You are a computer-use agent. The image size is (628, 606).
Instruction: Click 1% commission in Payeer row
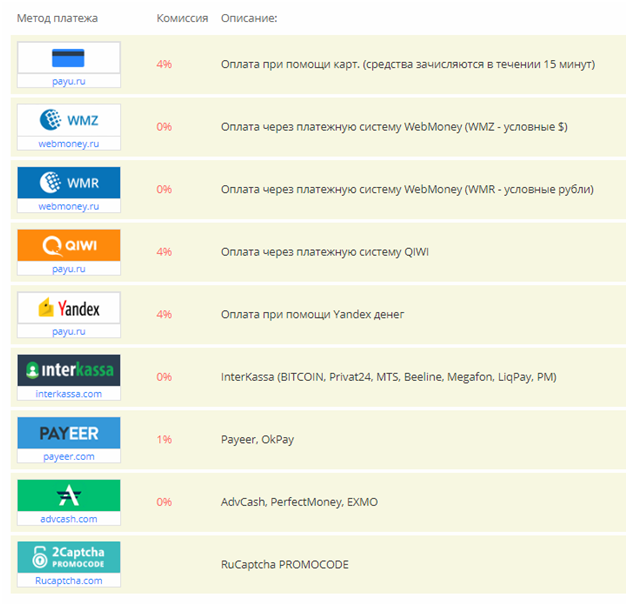[x=164, y=439]
